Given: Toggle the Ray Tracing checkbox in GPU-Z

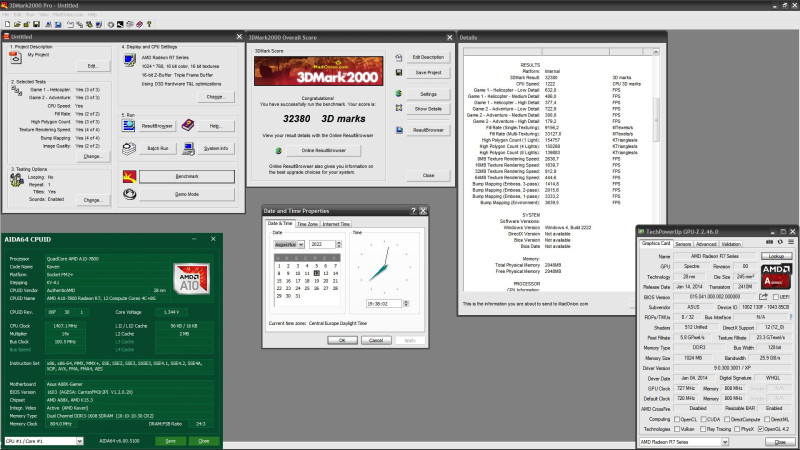Looking at the screenshot, I should [703, 429].
